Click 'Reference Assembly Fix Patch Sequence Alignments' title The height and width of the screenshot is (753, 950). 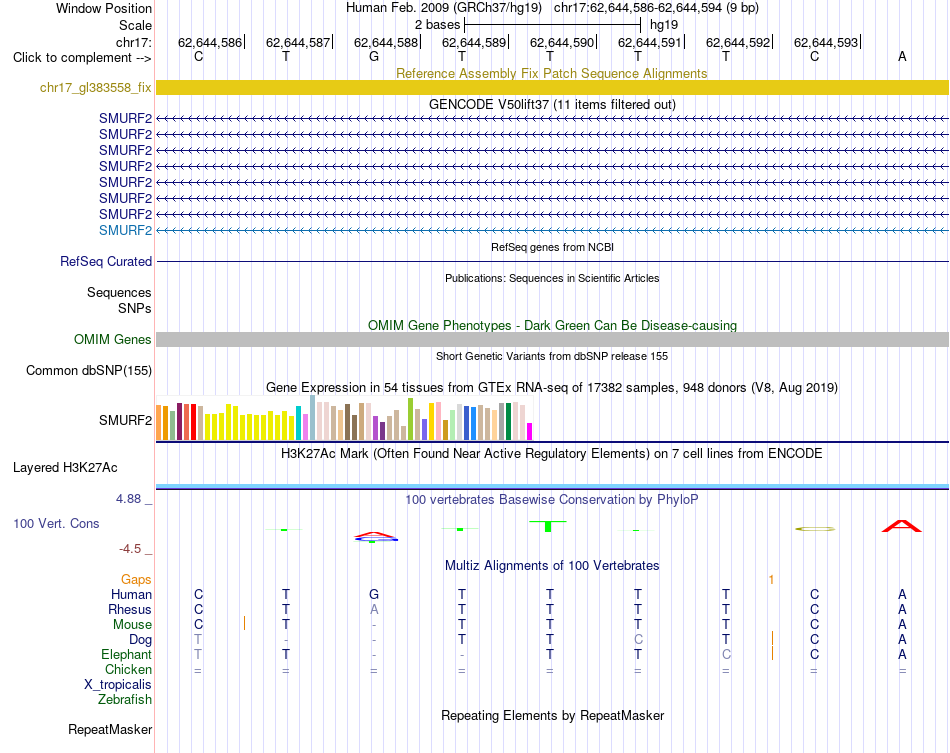[551, 73]
